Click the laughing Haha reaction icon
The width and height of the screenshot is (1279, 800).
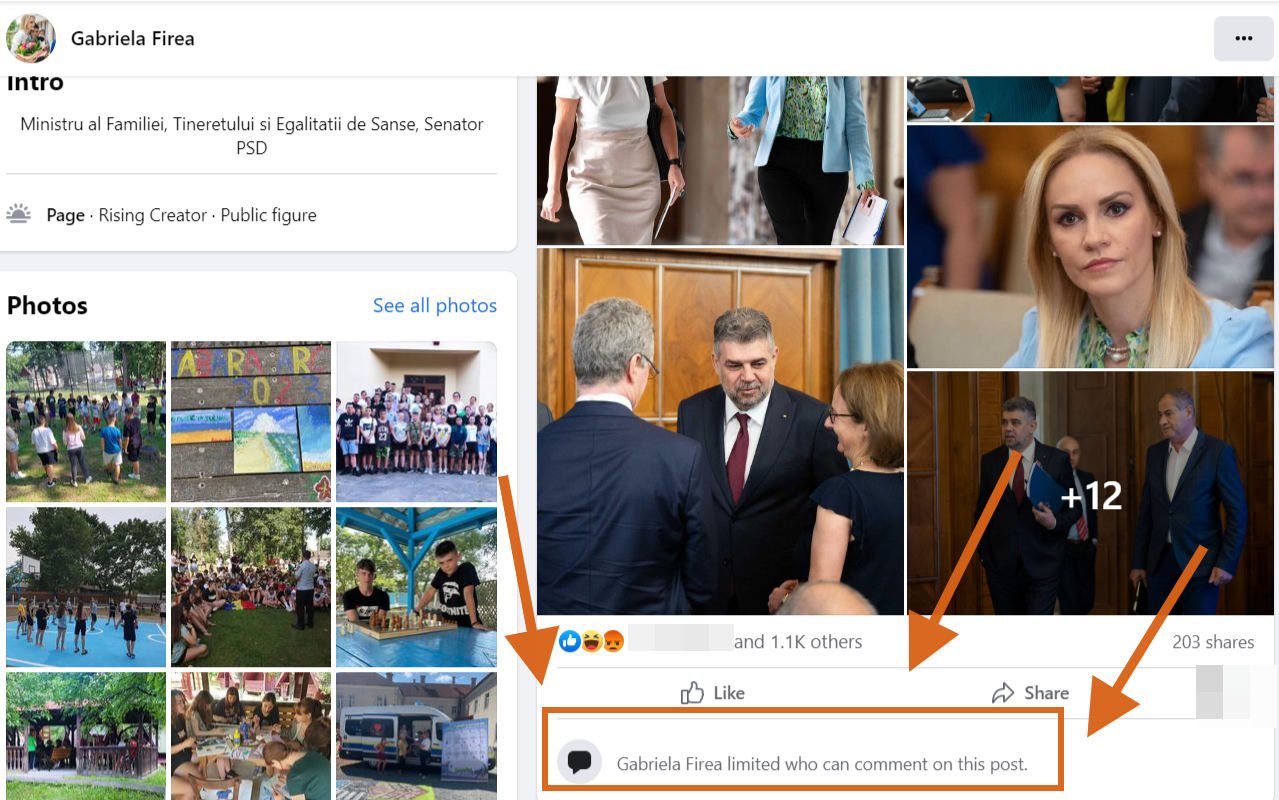click(x=592, y=641)
